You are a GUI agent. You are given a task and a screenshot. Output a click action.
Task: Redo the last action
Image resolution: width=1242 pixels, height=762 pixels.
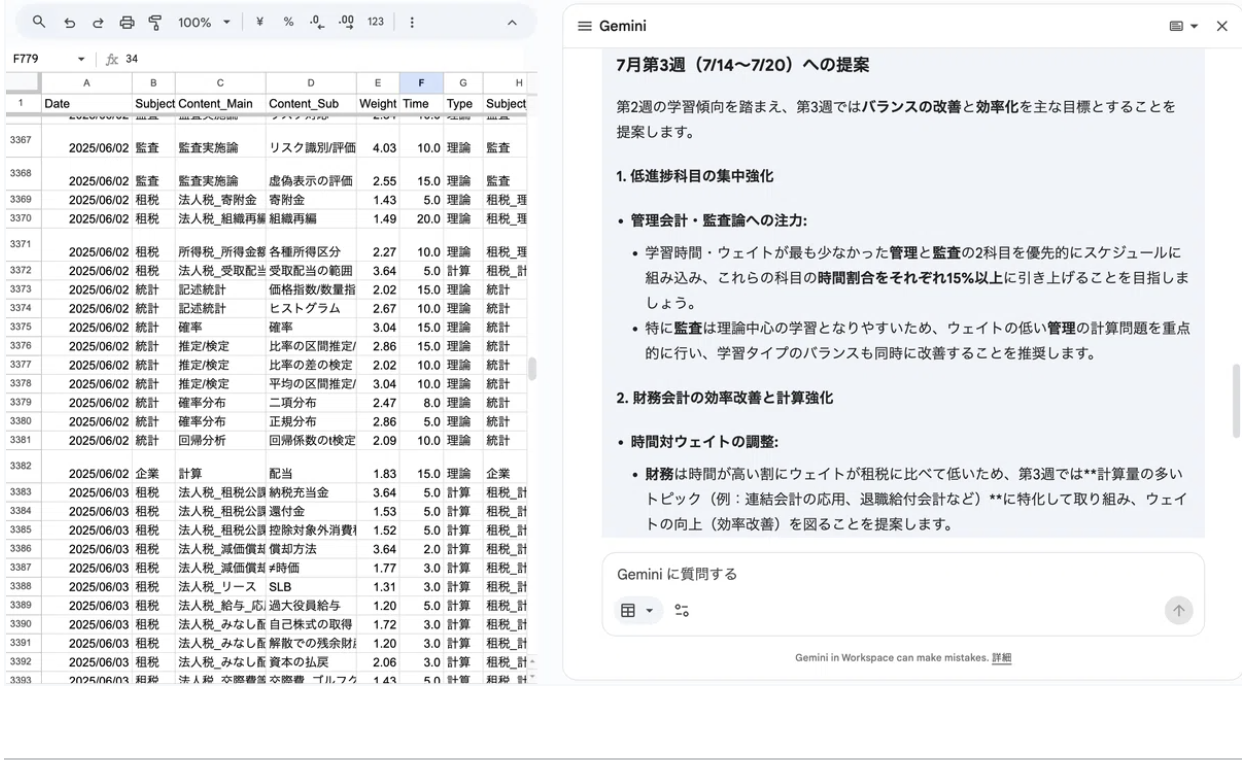(97, 21)
